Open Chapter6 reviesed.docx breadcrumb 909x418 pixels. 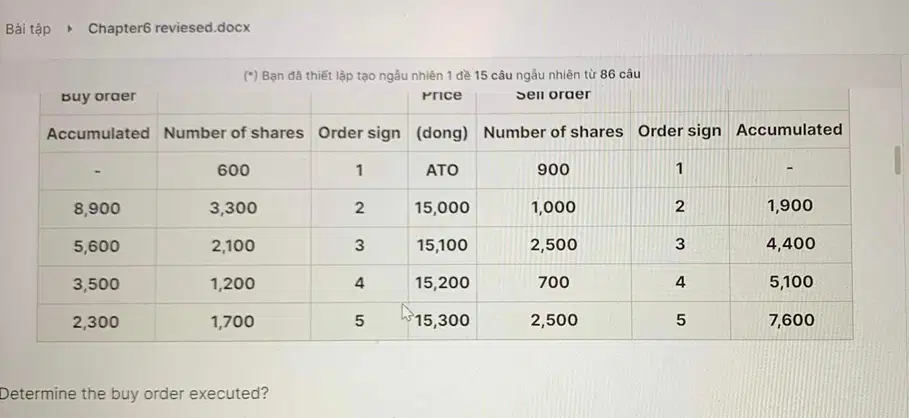pyautogui.click(x=169, y=28)
